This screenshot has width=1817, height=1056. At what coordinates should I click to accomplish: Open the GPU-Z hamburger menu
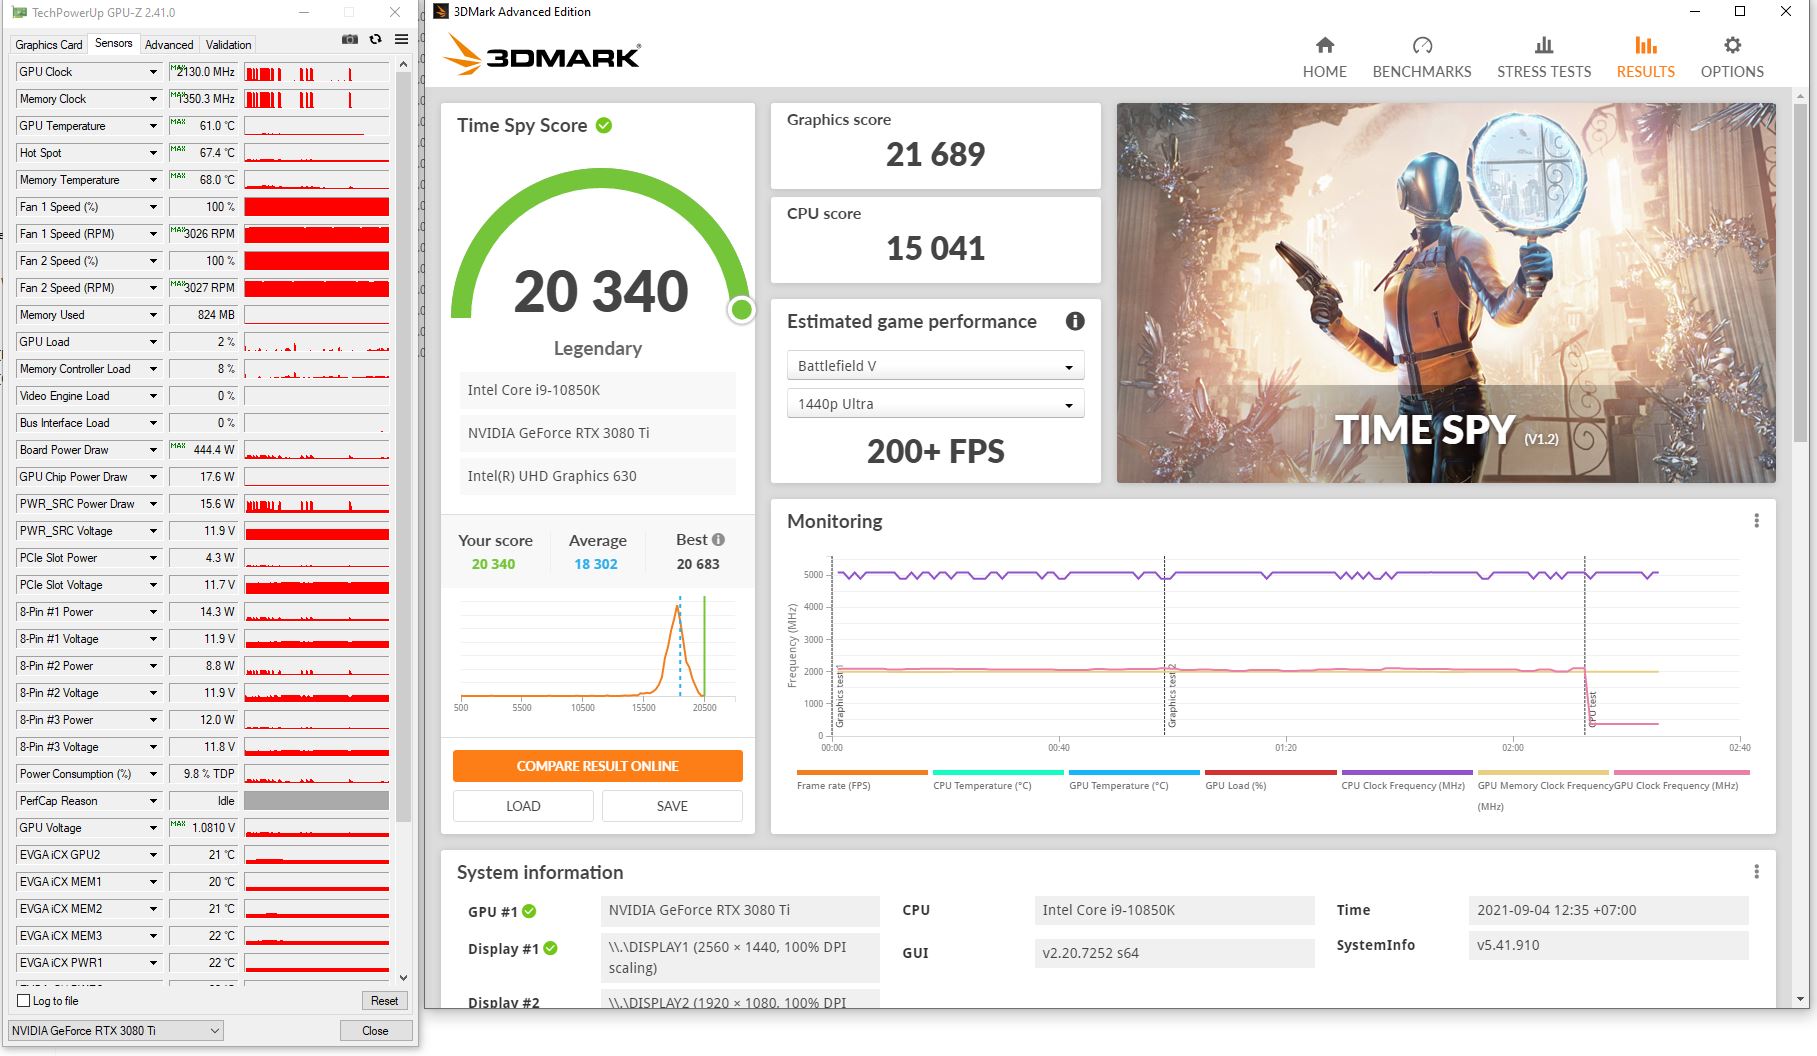tap(402, 40)
